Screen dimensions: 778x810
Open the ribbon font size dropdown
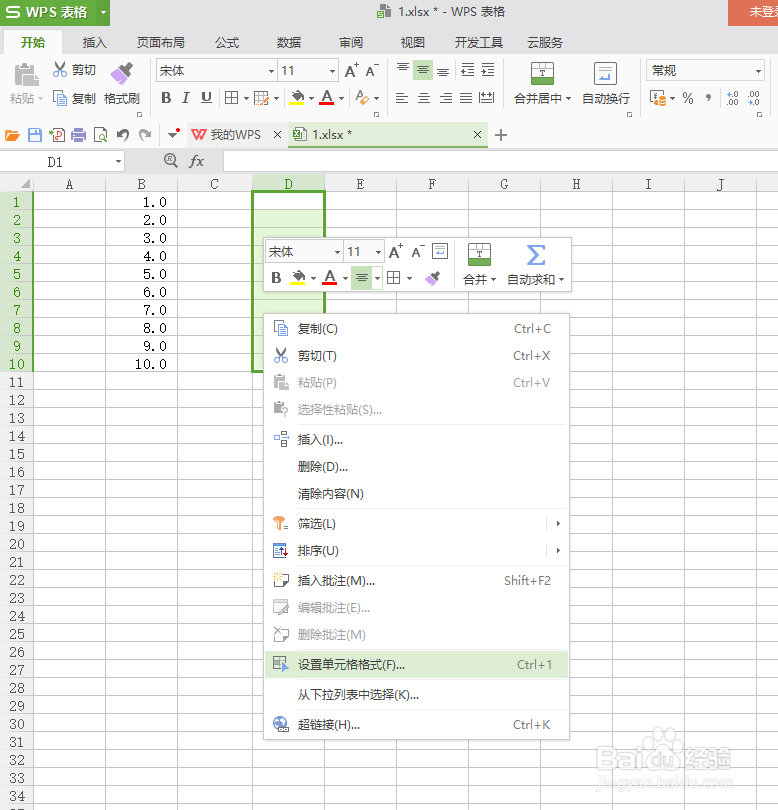pos(332,71)
